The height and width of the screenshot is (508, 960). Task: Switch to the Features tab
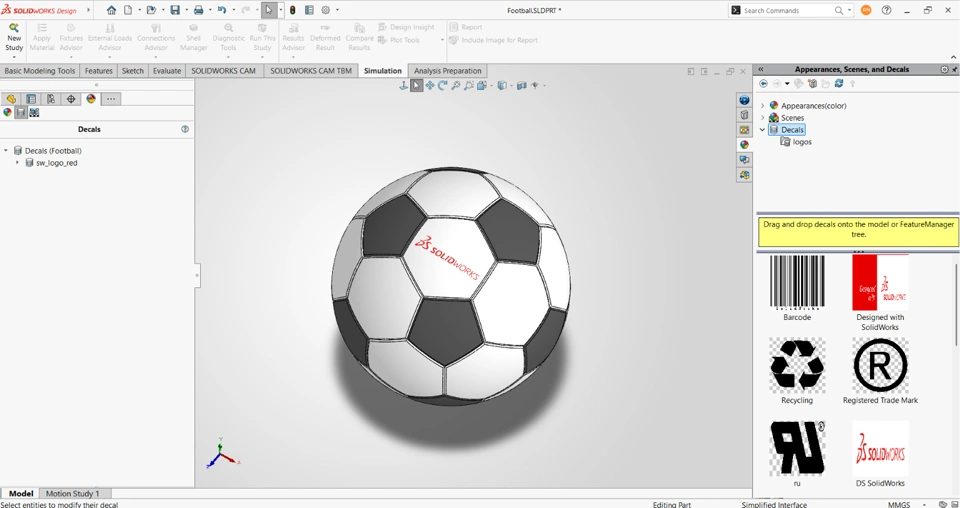pyautogui.click(x=99, y=70)
